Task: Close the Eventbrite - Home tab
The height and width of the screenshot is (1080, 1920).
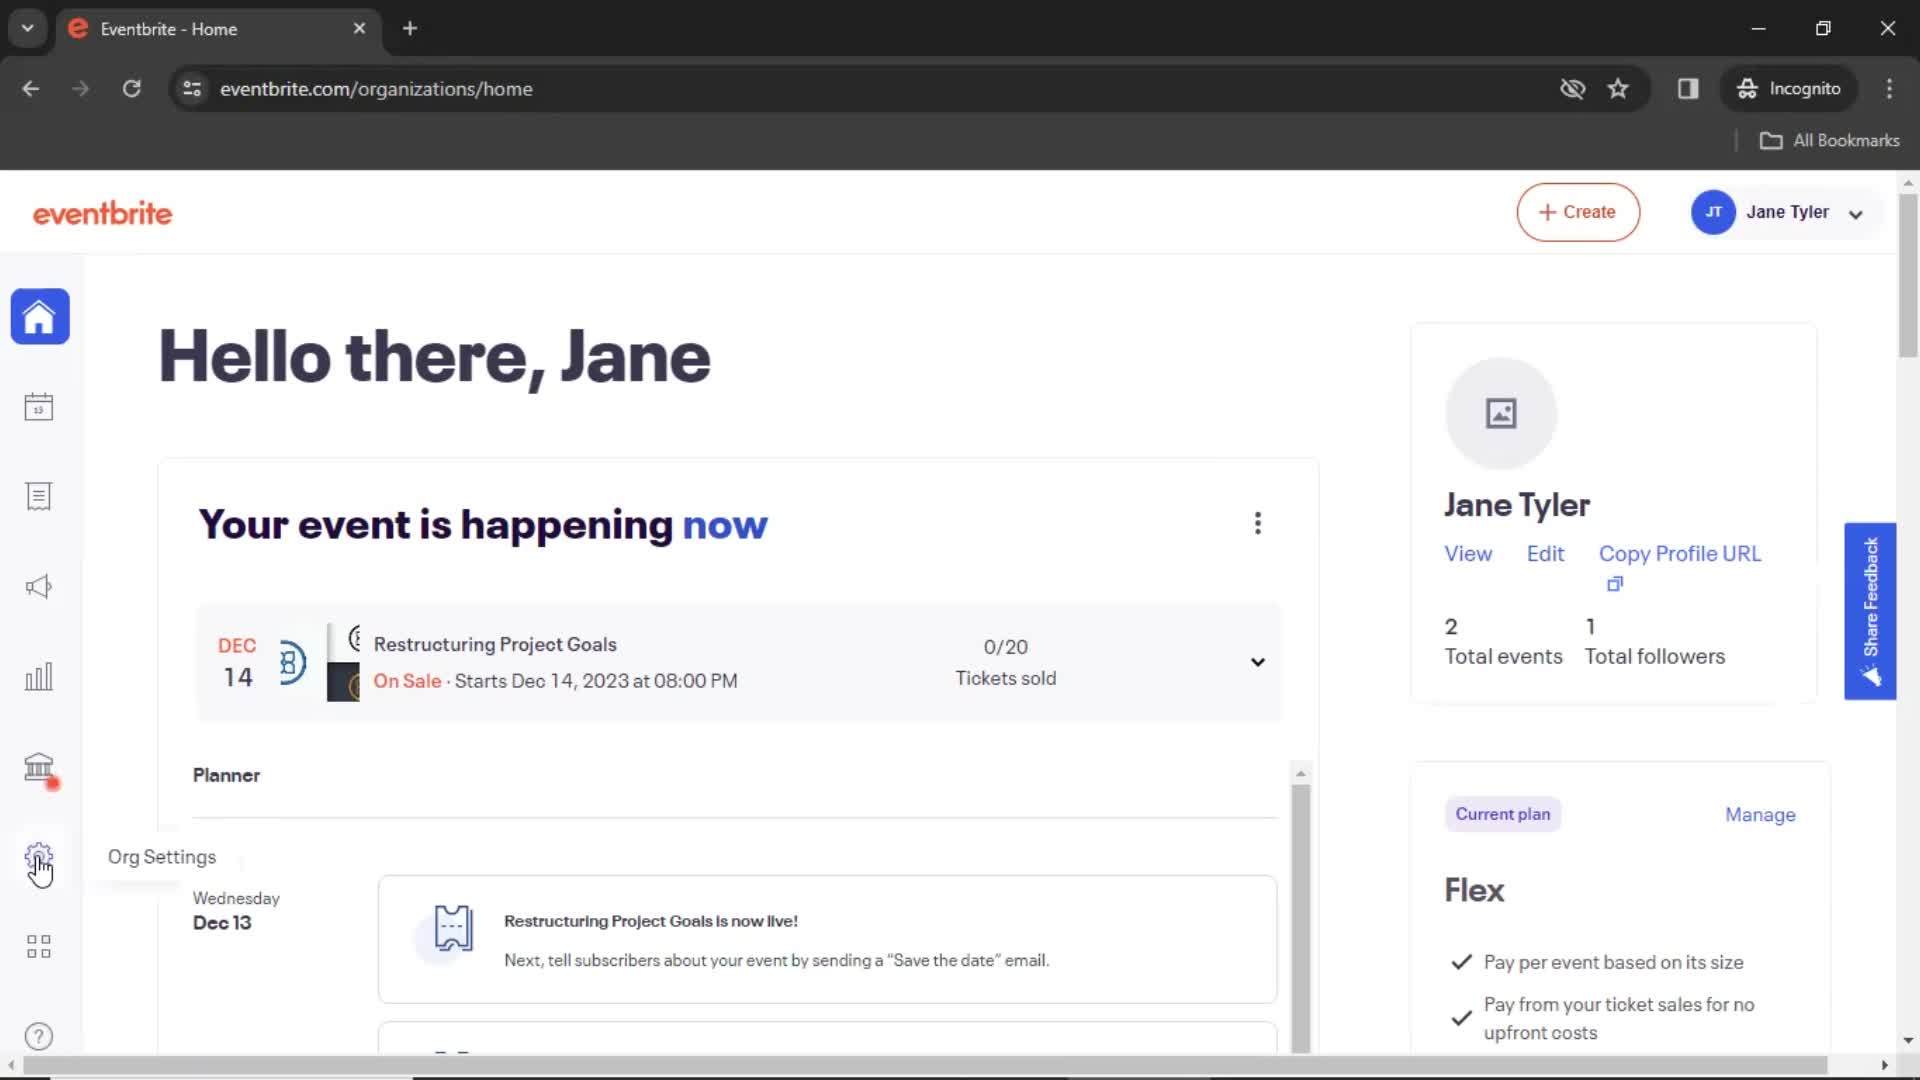Action: click(359, 28)
